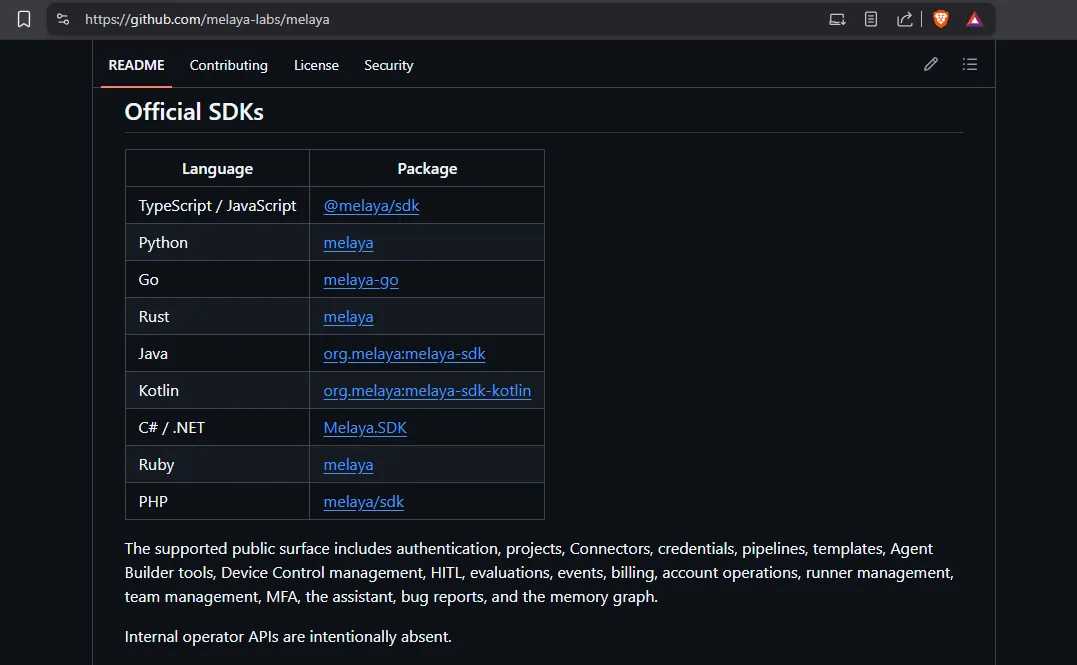The height and width of the screenshot is (665, 1077).
Task: Click the Kotlin language cell
Action: (x=217, y=391)
